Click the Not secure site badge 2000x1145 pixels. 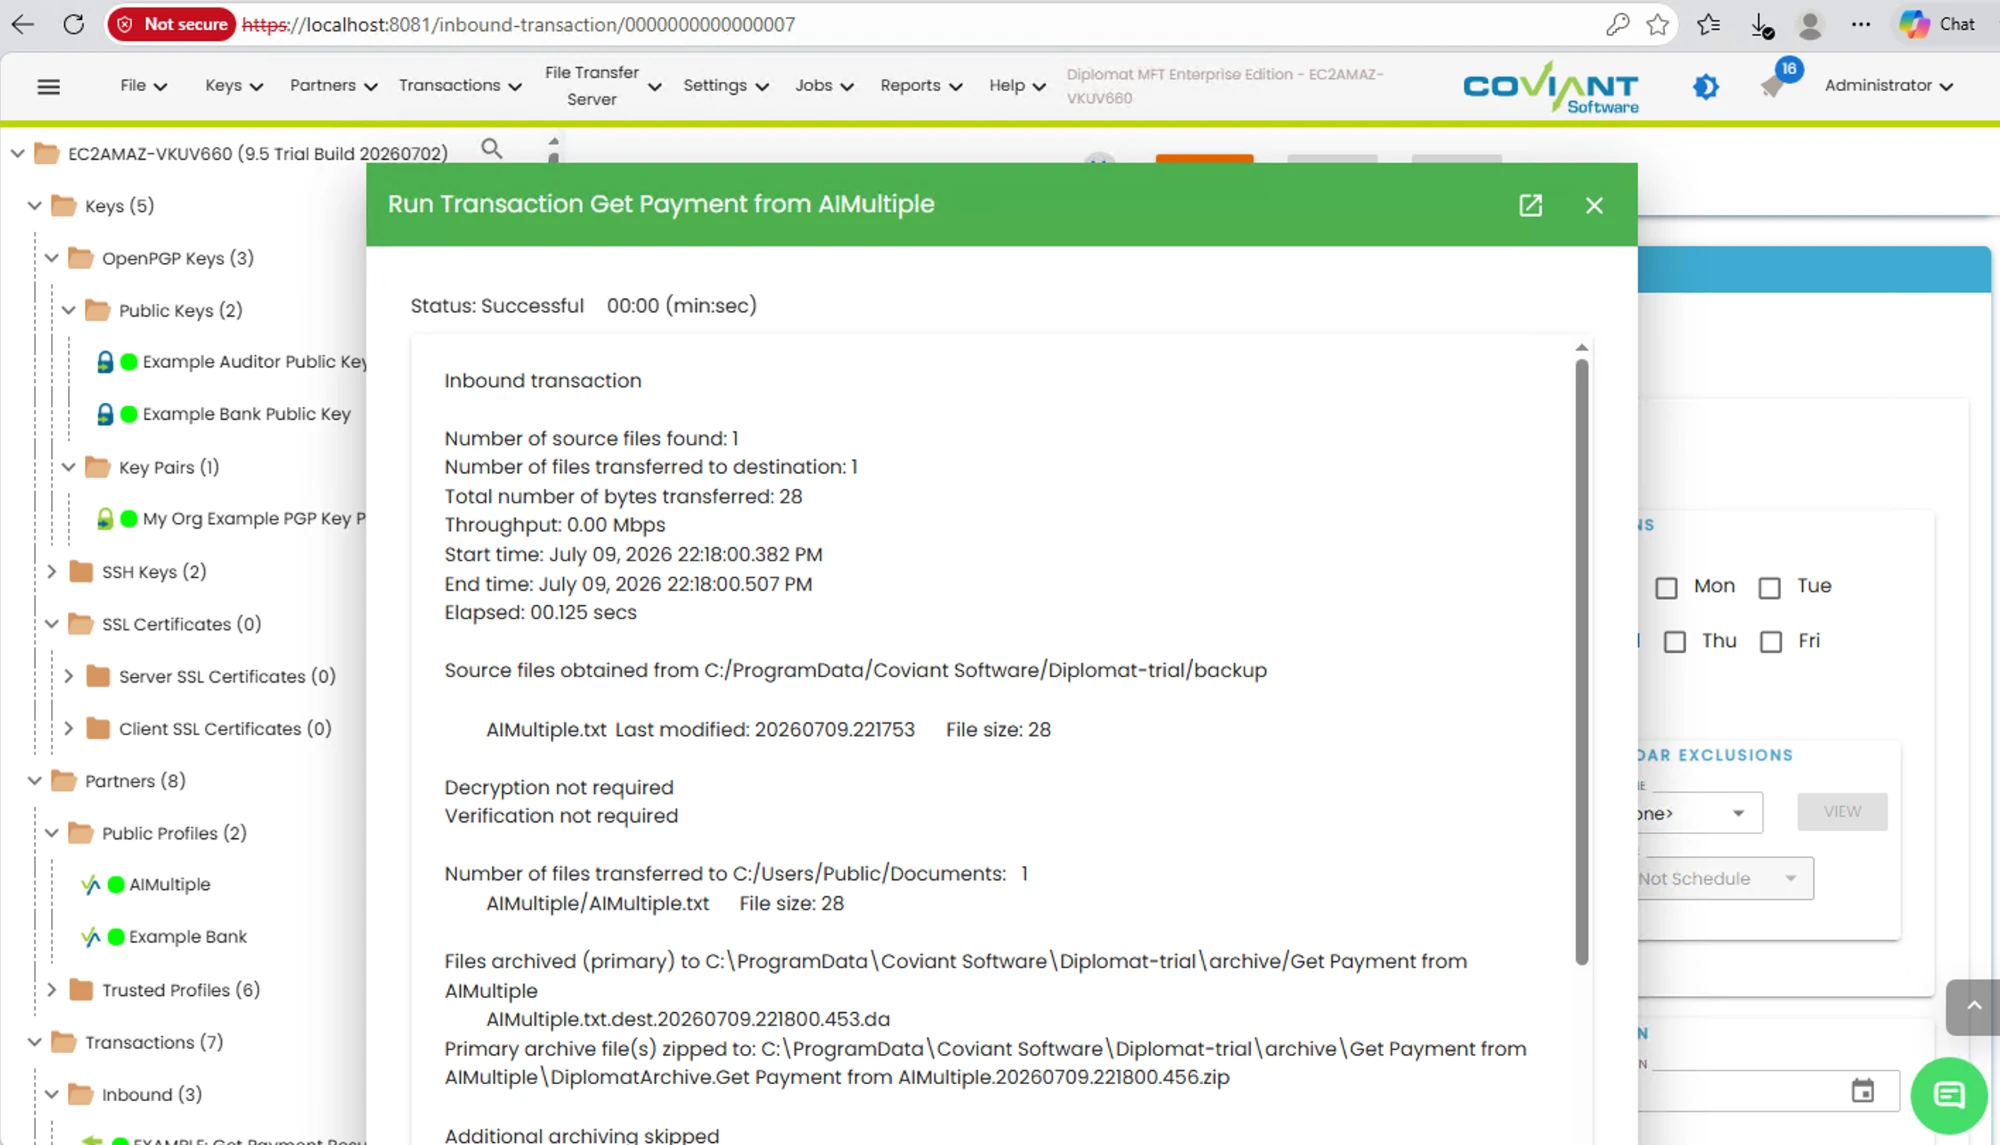point(172,24)
